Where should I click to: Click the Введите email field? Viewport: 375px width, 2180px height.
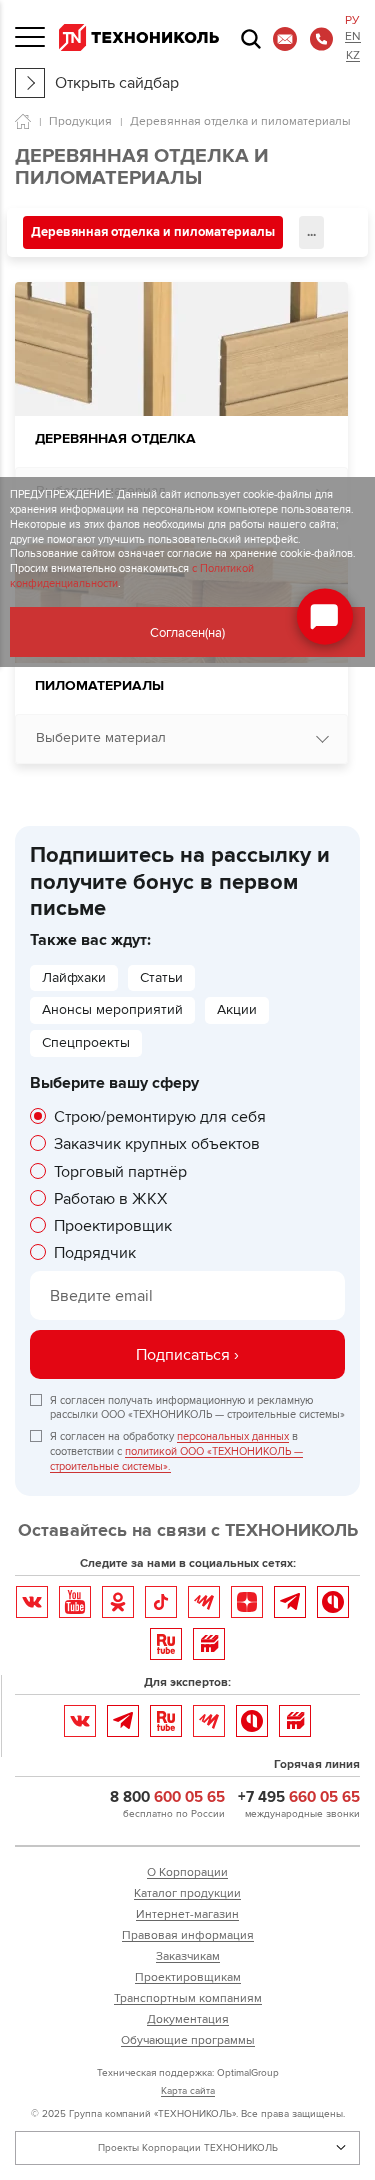pos(187,1296)
